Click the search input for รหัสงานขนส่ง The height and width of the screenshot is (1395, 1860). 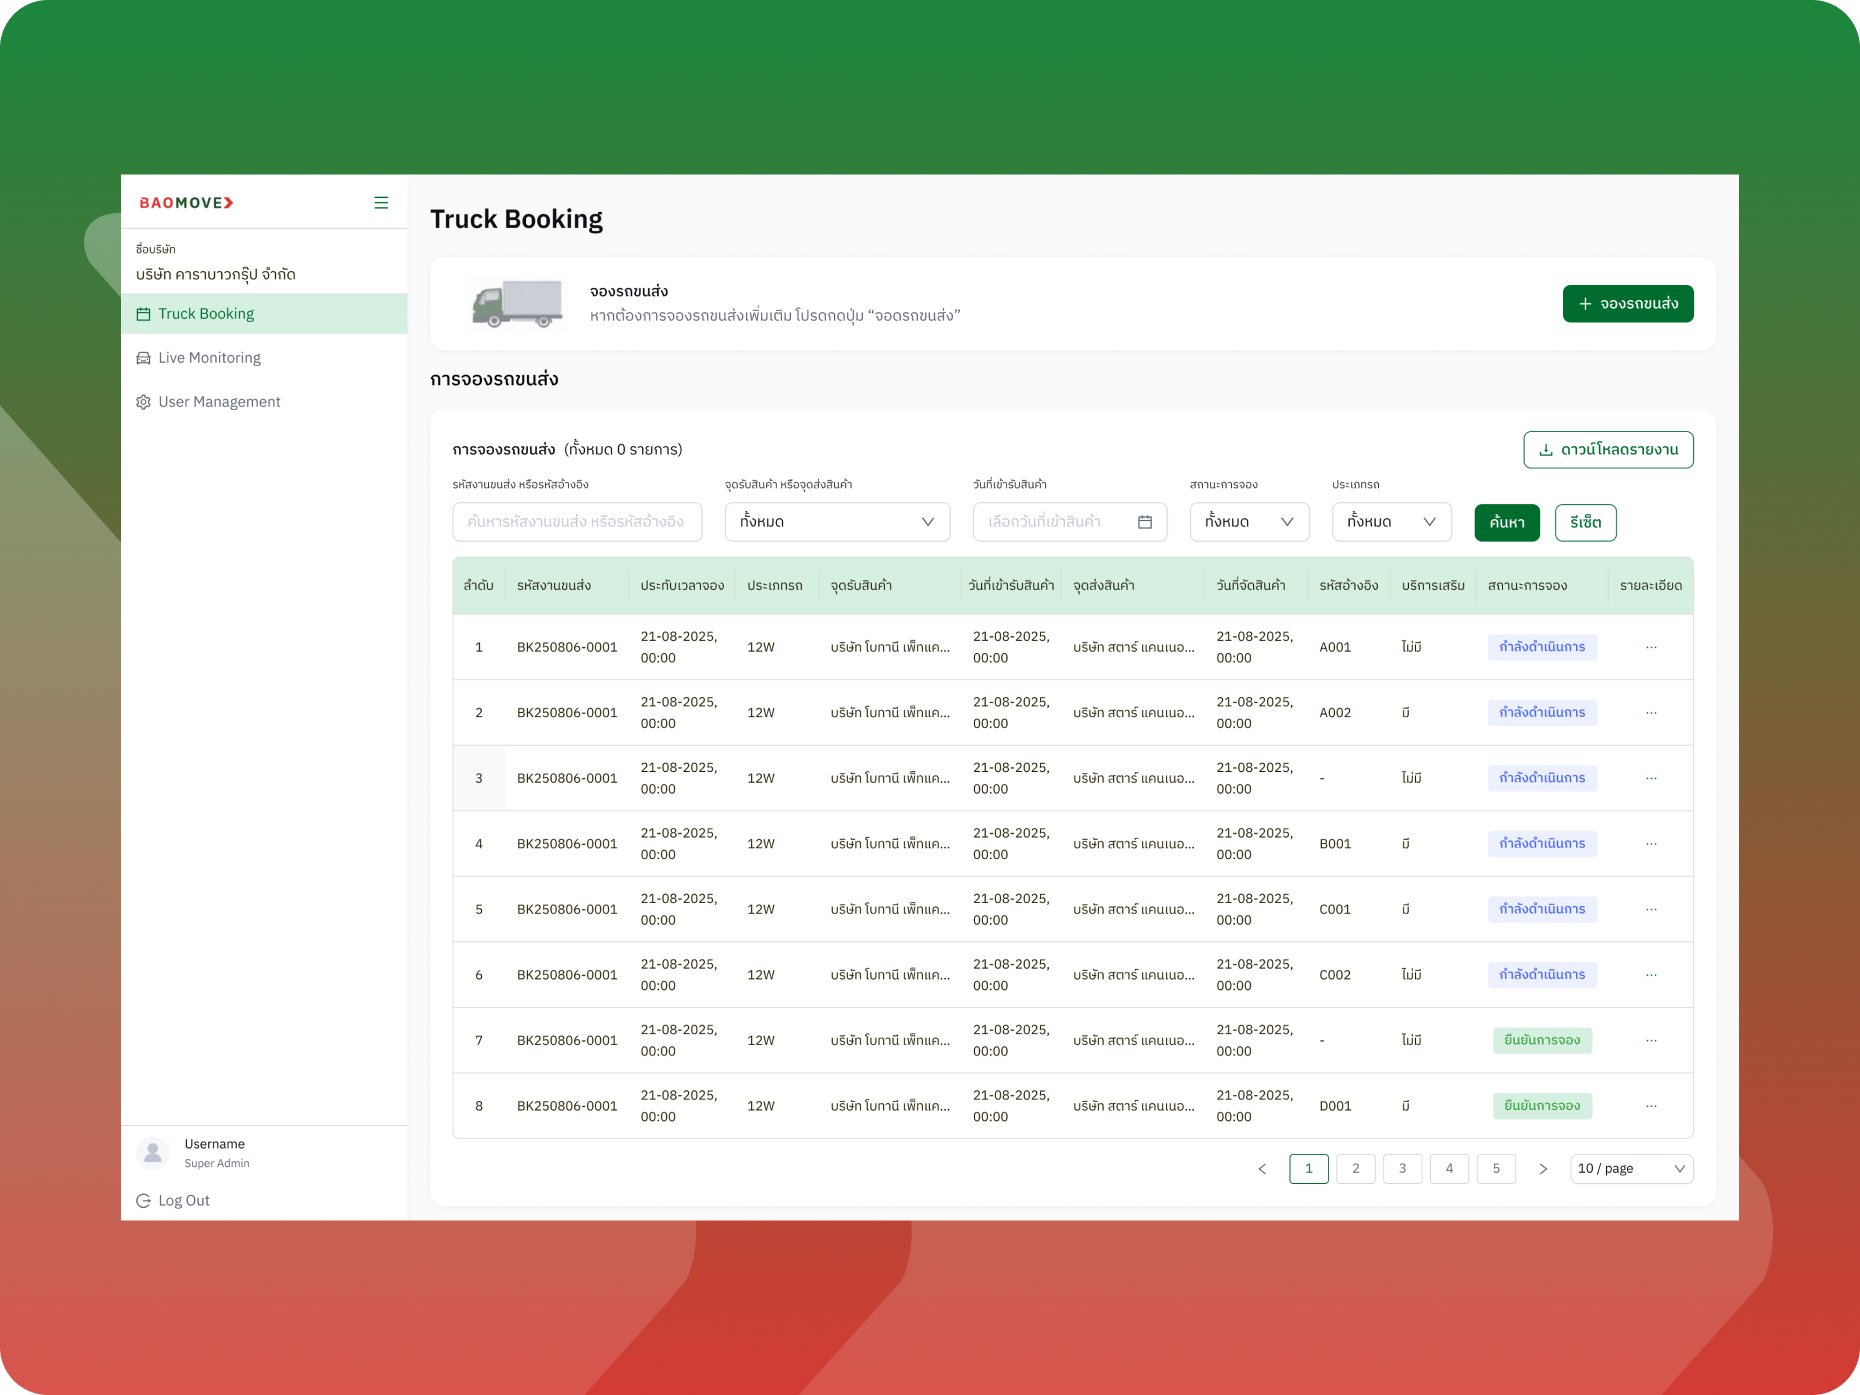(x=577, y=521)
